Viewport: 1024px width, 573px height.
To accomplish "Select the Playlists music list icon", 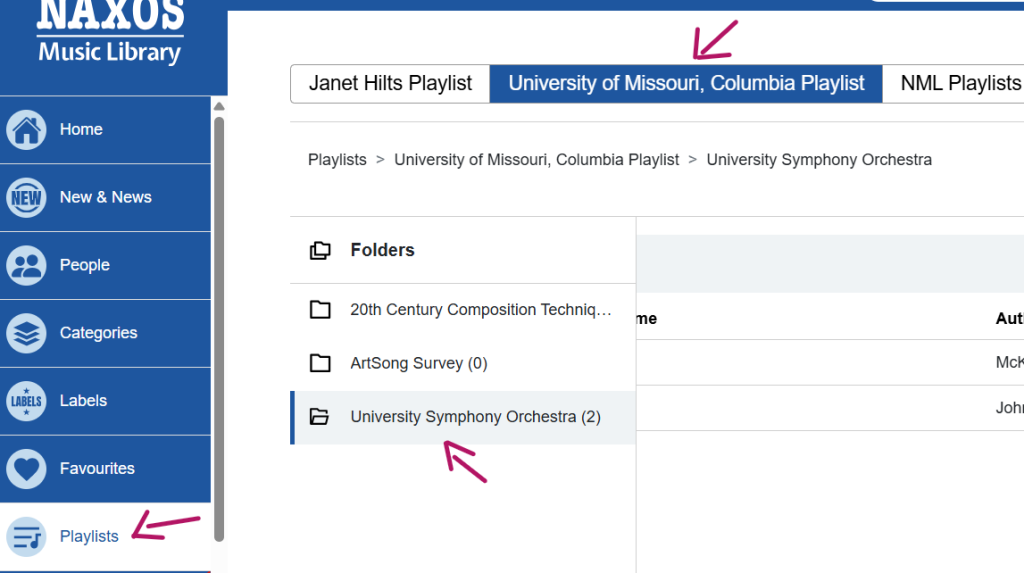I will tap(26, 537).
